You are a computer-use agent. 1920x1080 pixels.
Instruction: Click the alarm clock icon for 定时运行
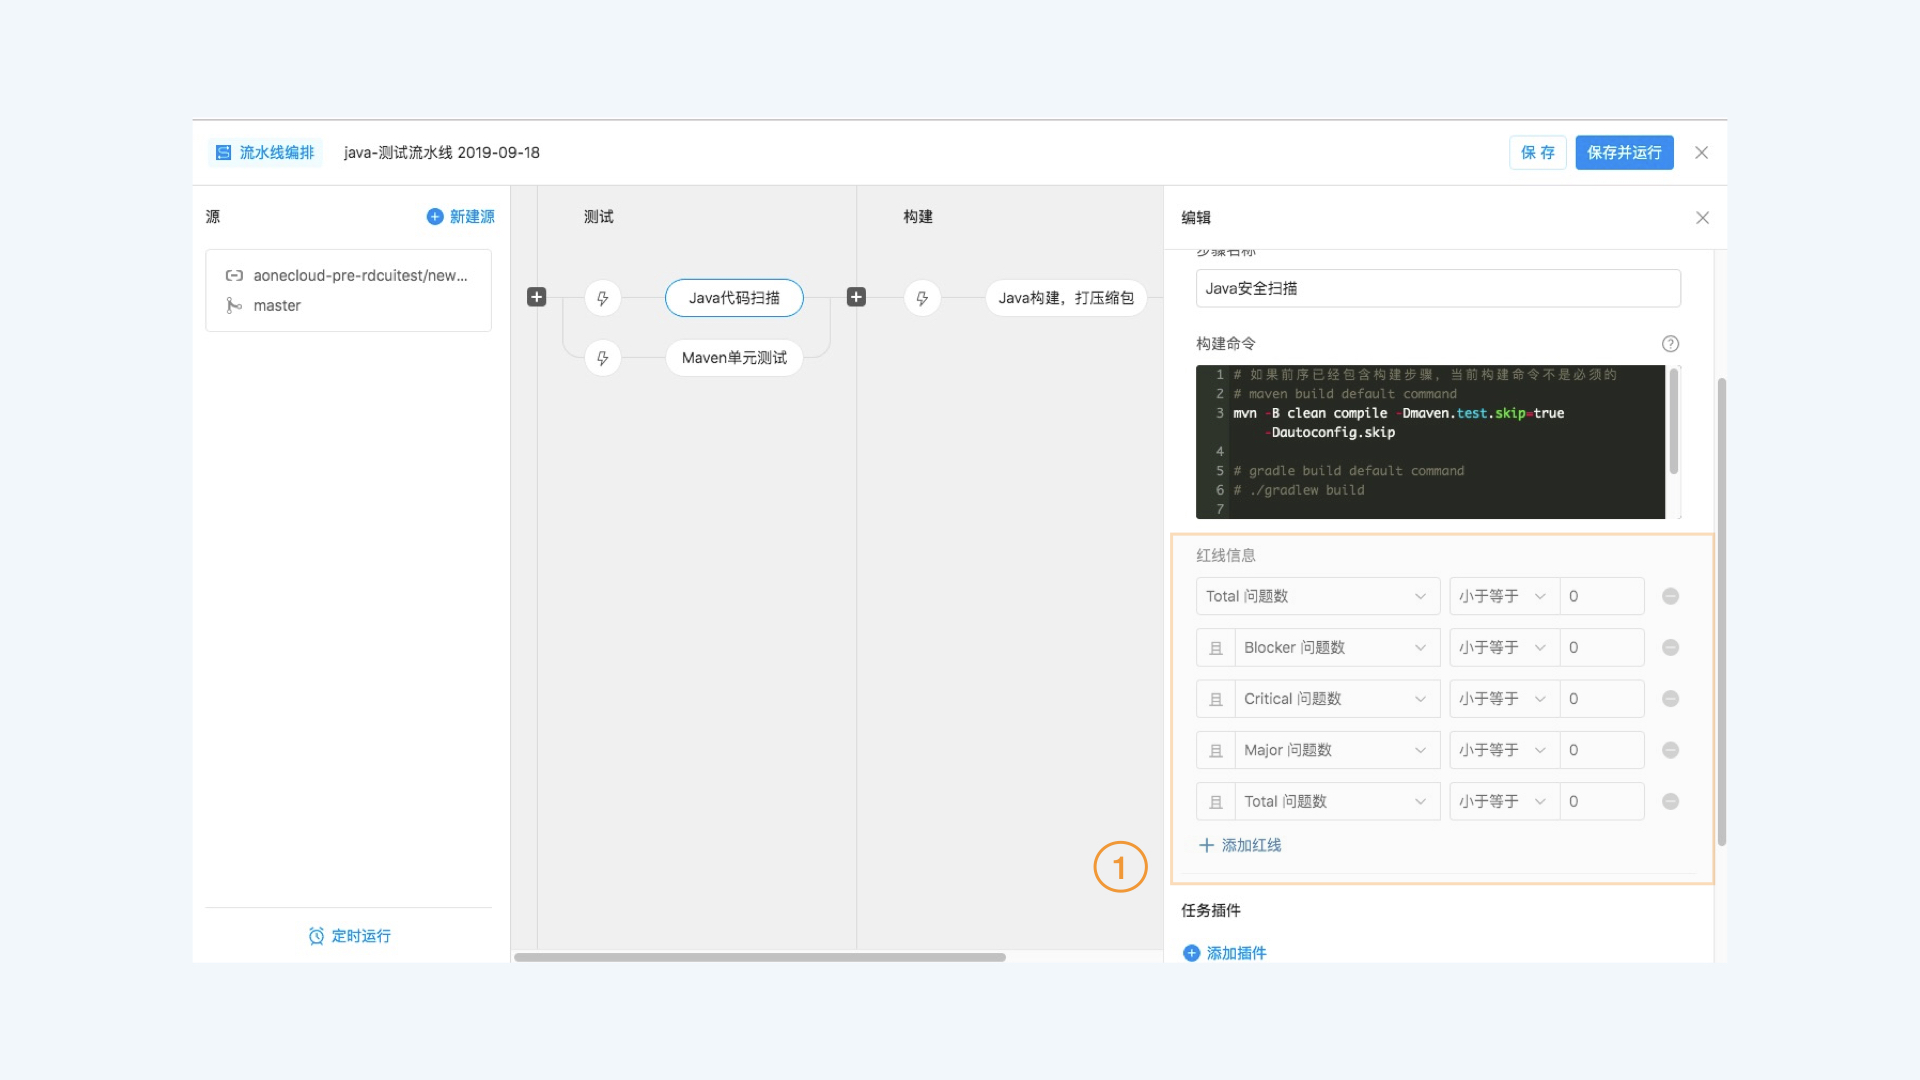click(316, 936)
